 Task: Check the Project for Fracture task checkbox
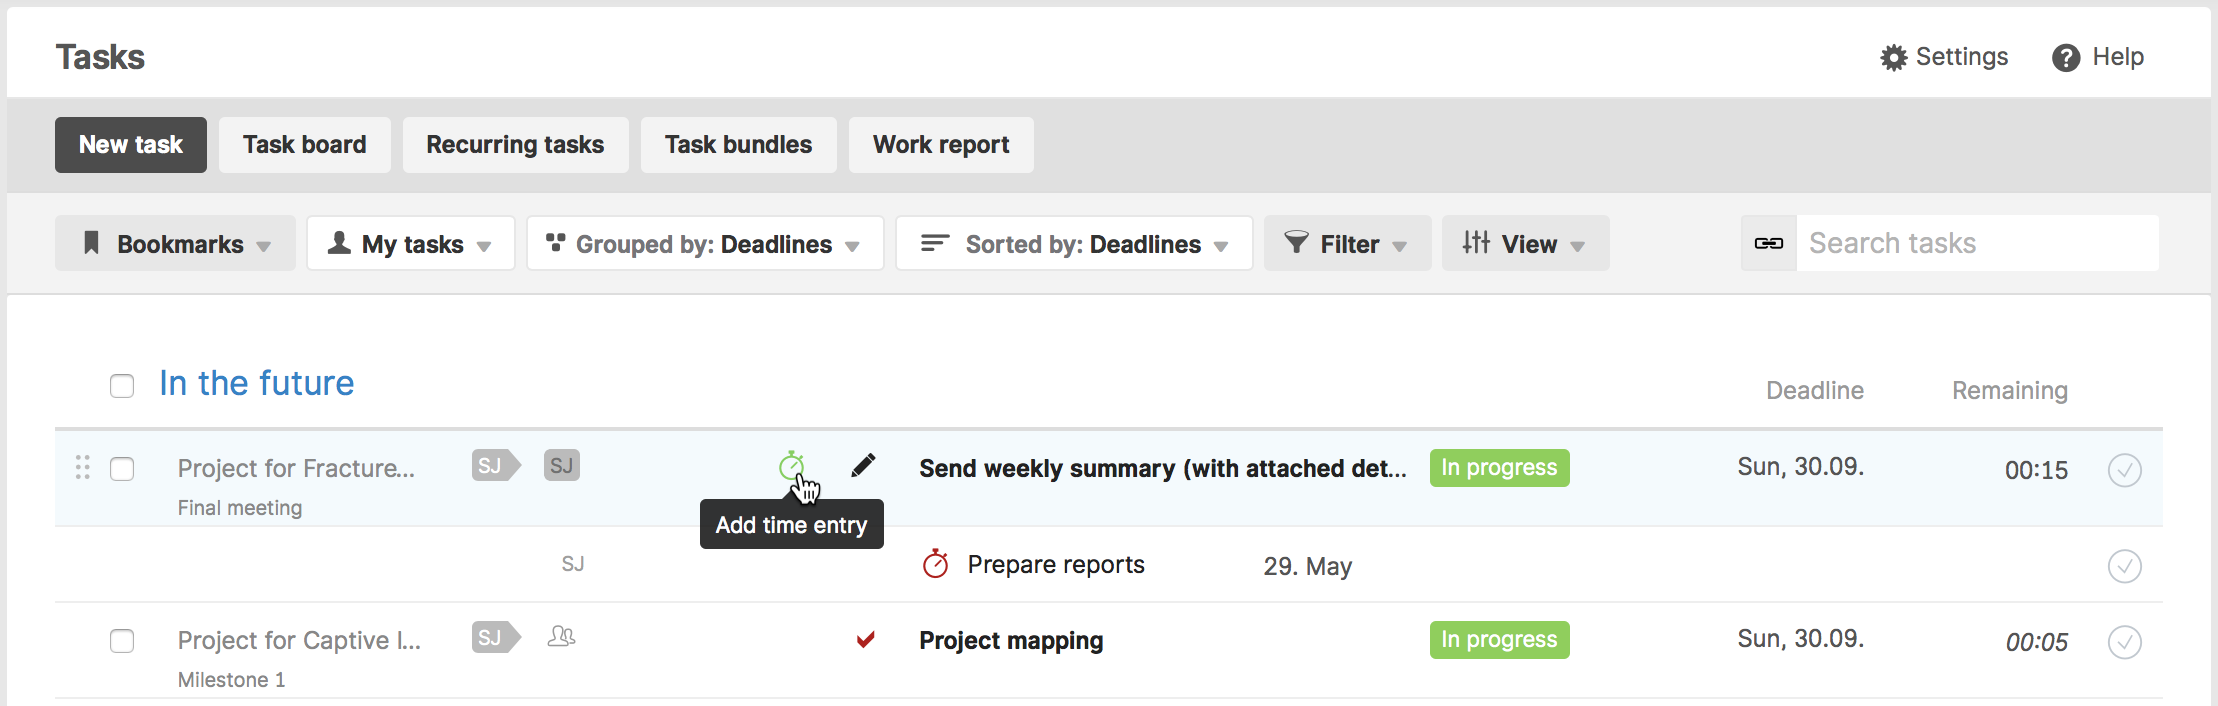point(122,469)
